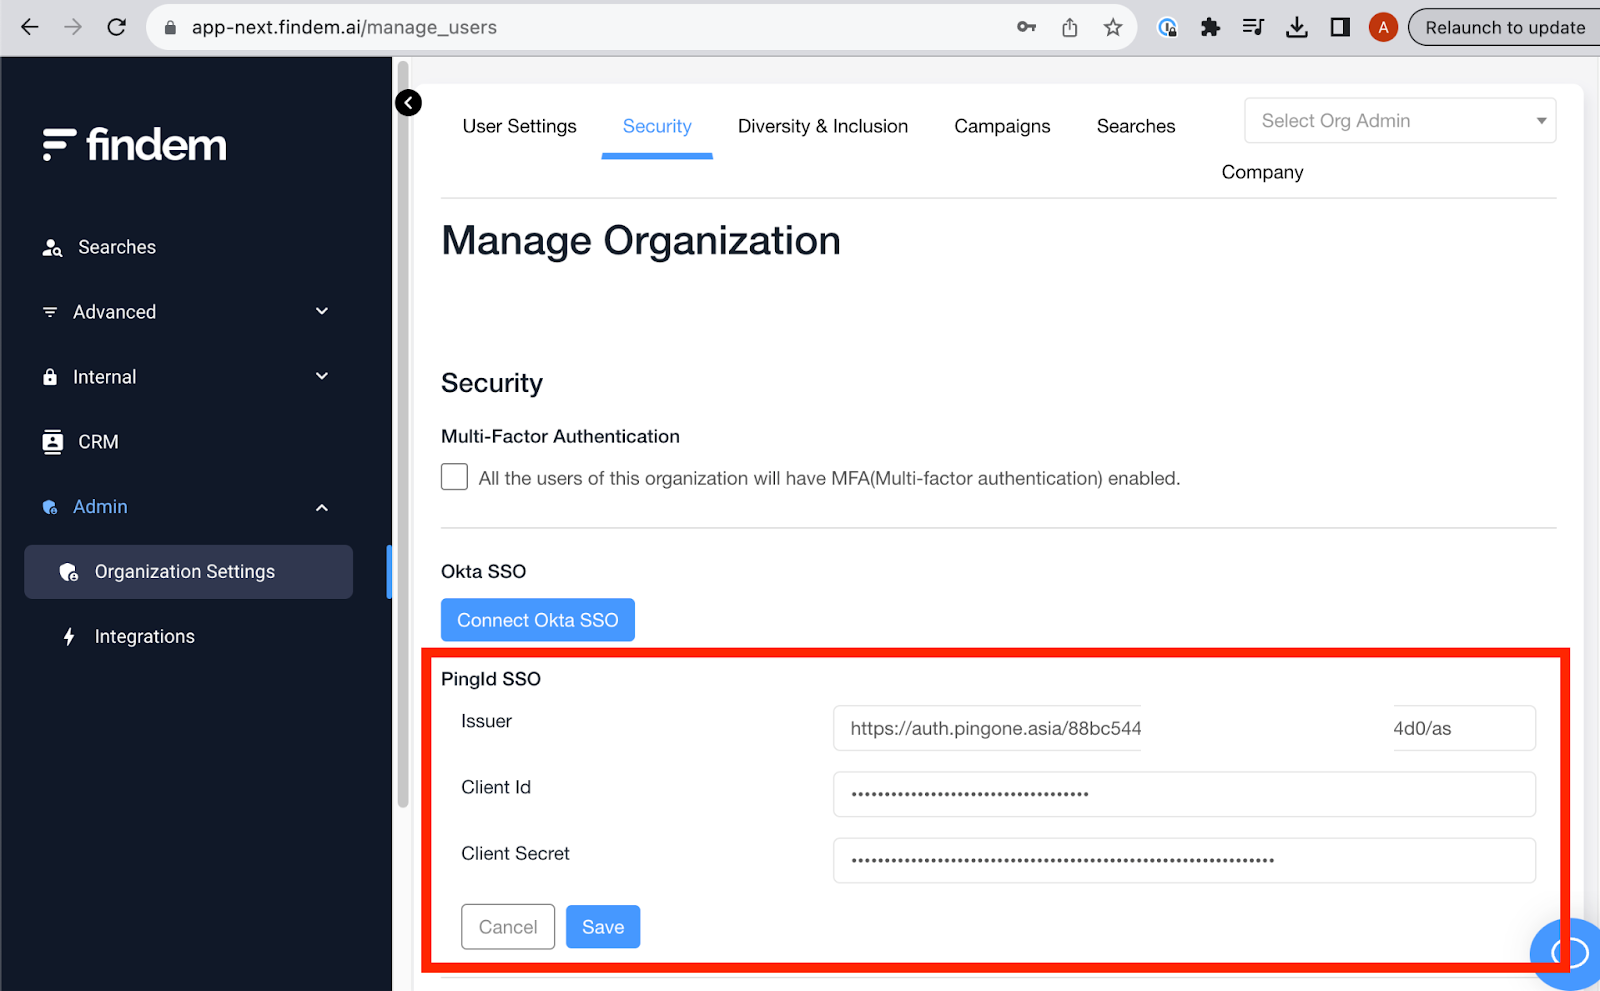Collapse the sidebar with the round arrow button
1600x991 pixels.
[x=408, y=102]
